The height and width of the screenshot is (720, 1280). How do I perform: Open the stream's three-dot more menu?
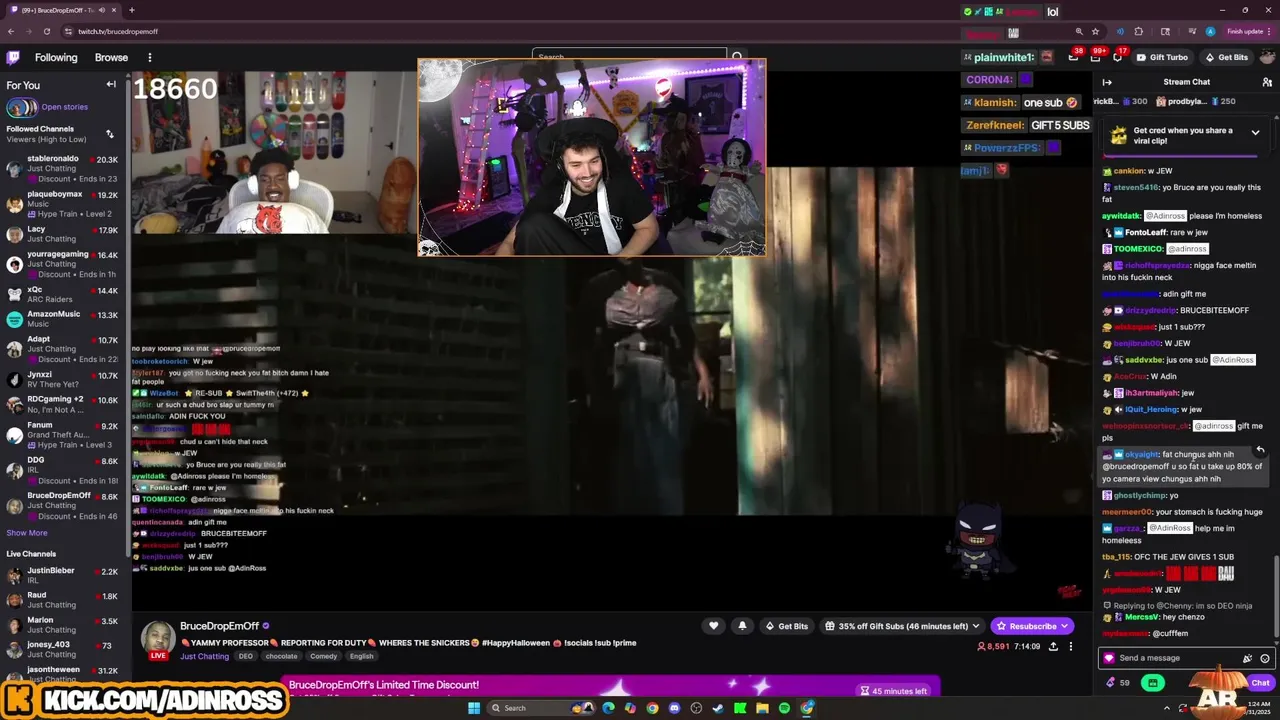(1070, 647)
